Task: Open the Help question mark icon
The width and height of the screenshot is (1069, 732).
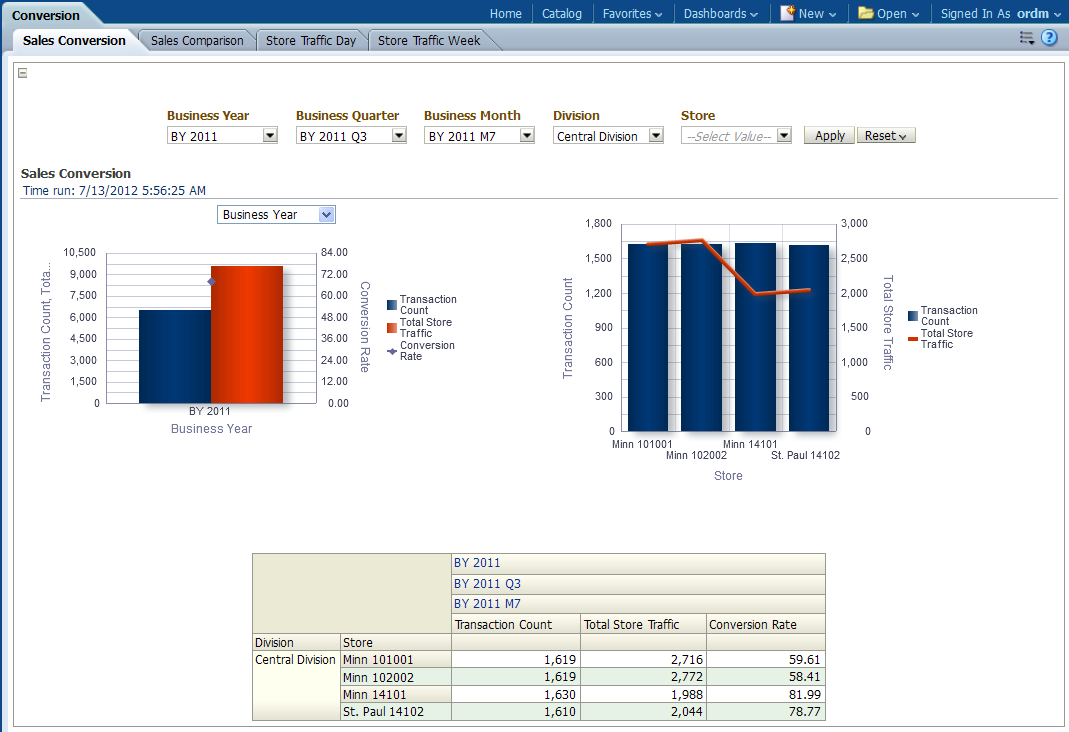Action: pos(1049,38)
